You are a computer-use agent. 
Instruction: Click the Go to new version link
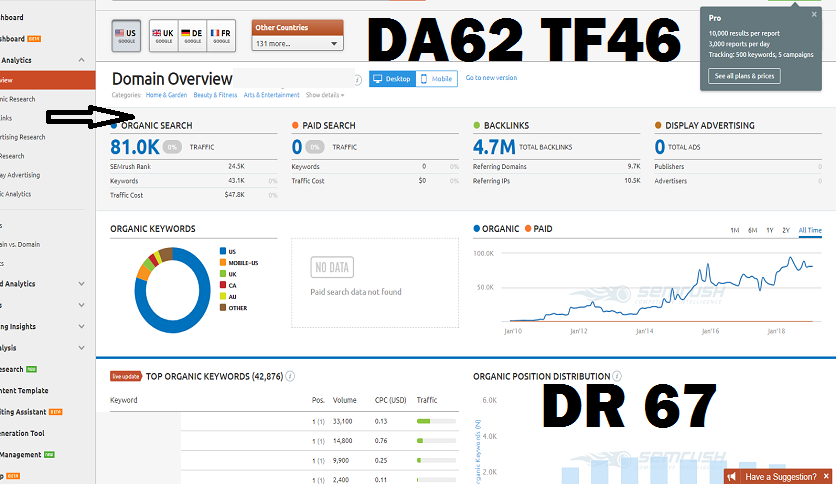click(x=491, y=78)
